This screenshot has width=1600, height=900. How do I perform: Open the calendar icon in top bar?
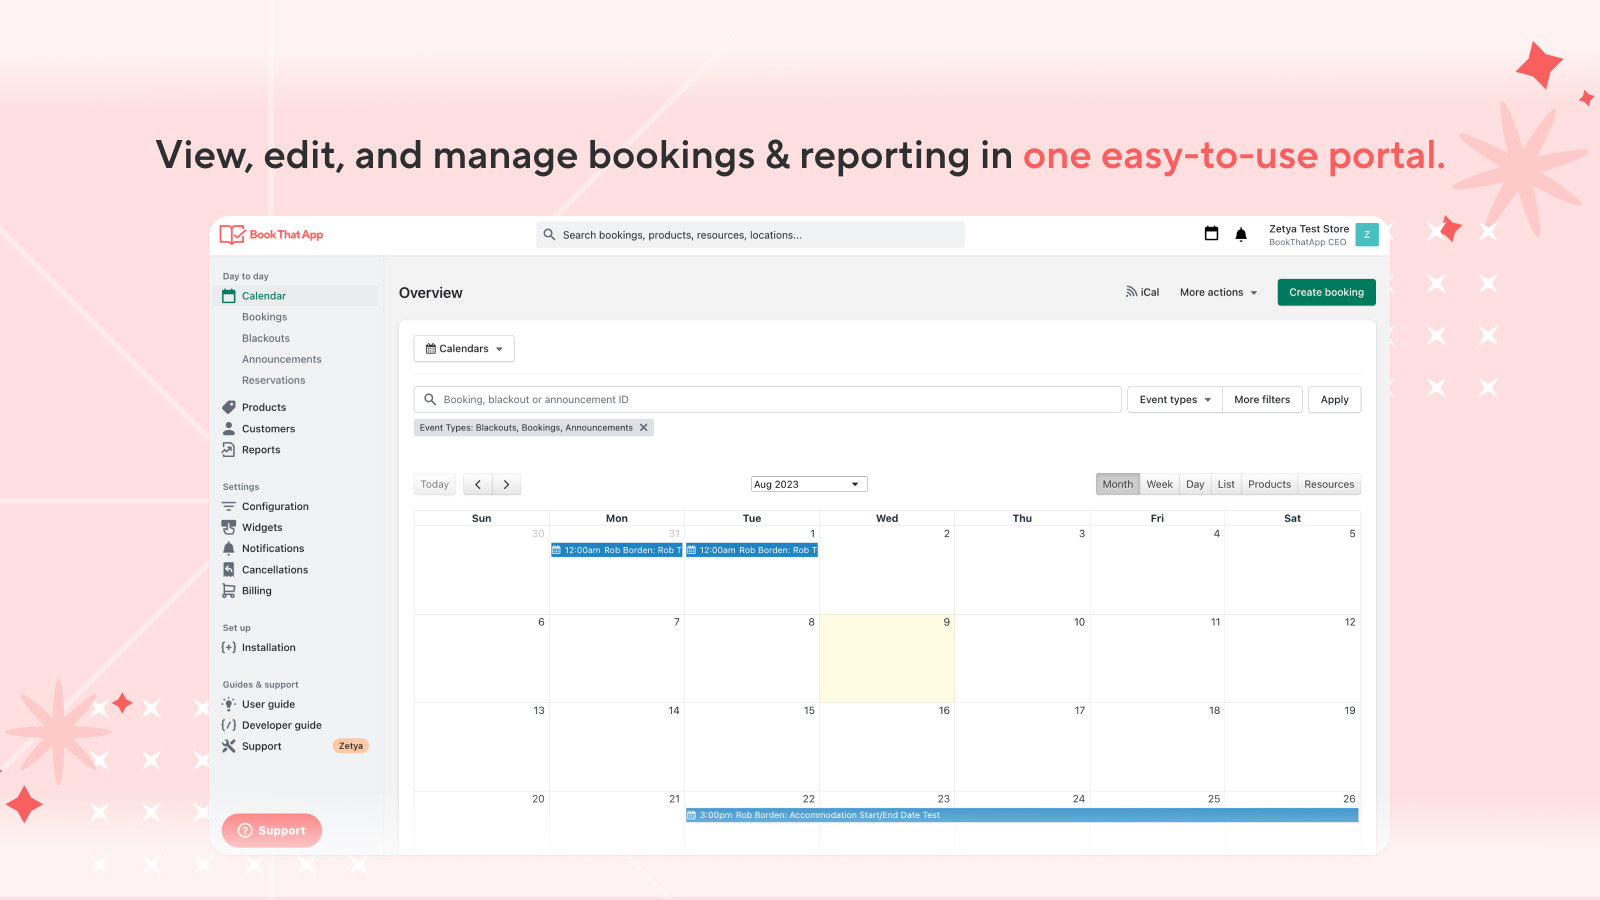click(1211, 234)
